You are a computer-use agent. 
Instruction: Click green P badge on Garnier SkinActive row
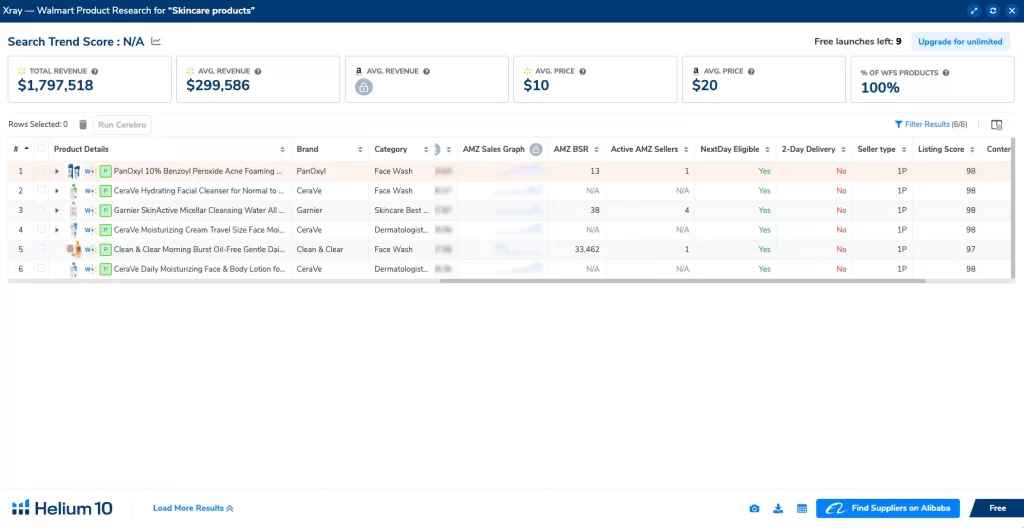pyautogui.click(x=105, y=210)
